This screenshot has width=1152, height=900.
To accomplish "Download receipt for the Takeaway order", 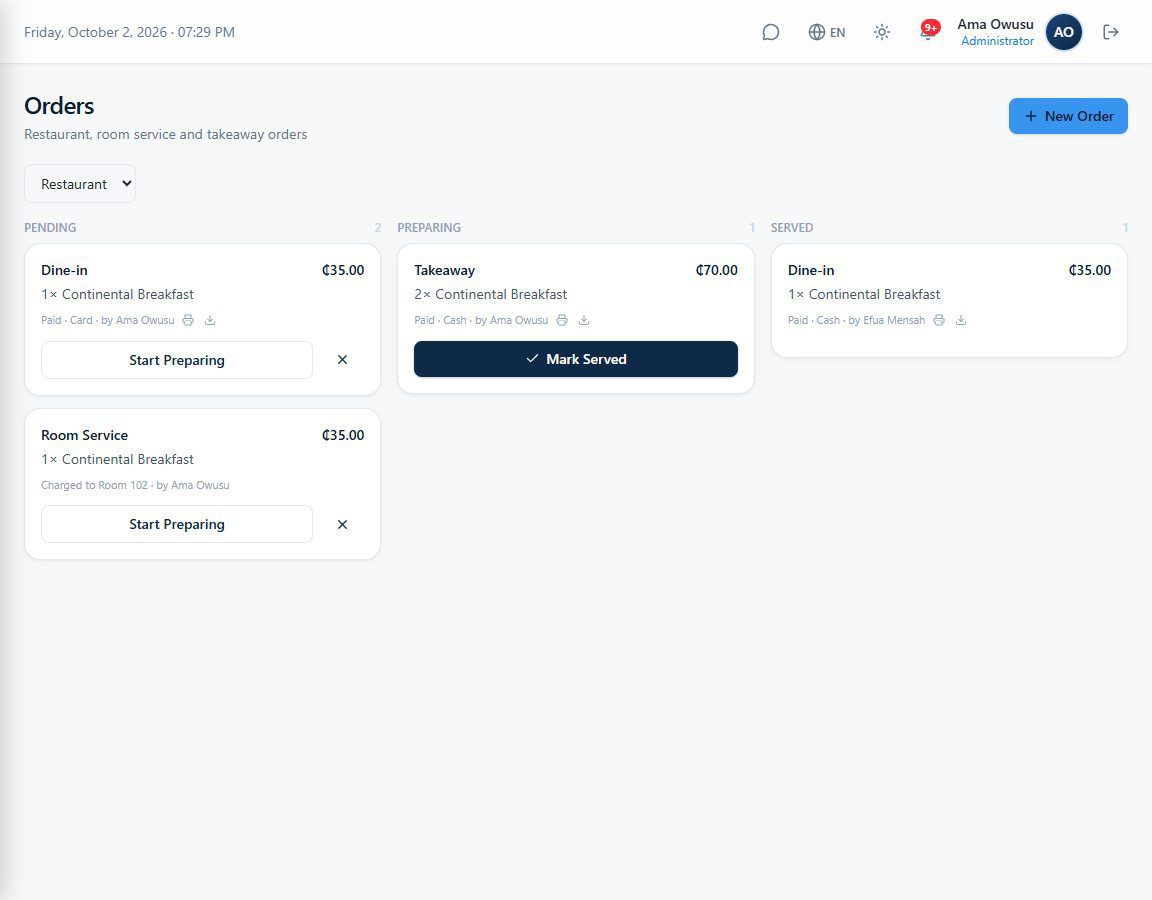I will 584,320.
